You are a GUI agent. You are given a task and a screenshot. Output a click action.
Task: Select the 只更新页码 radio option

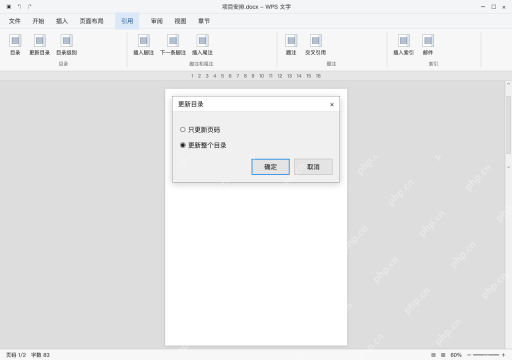pos(182,129)
